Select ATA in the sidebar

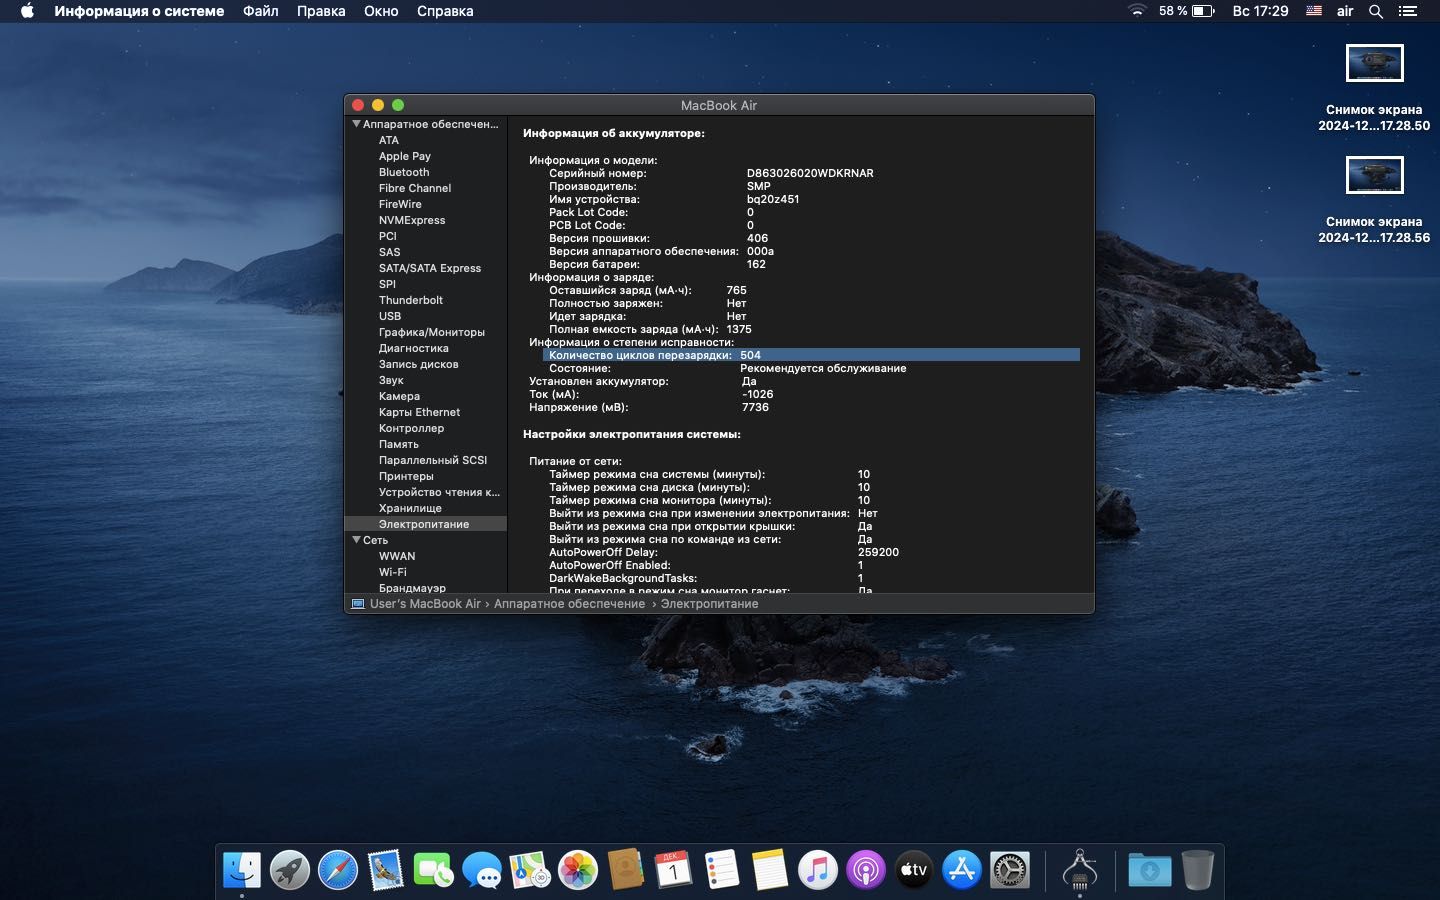click(x=389, y=140)
